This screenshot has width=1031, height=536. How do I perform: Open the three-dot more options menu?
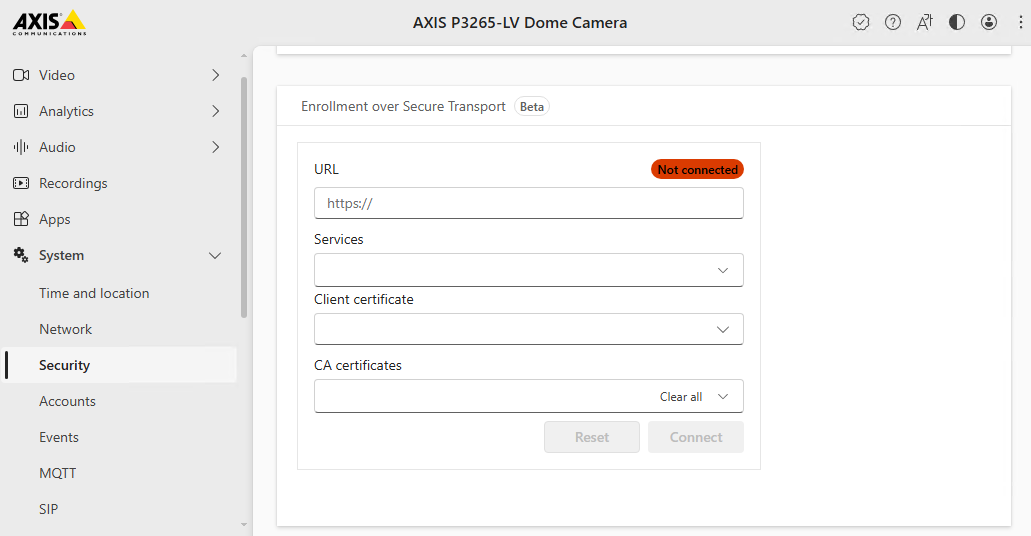[1019, 22]
